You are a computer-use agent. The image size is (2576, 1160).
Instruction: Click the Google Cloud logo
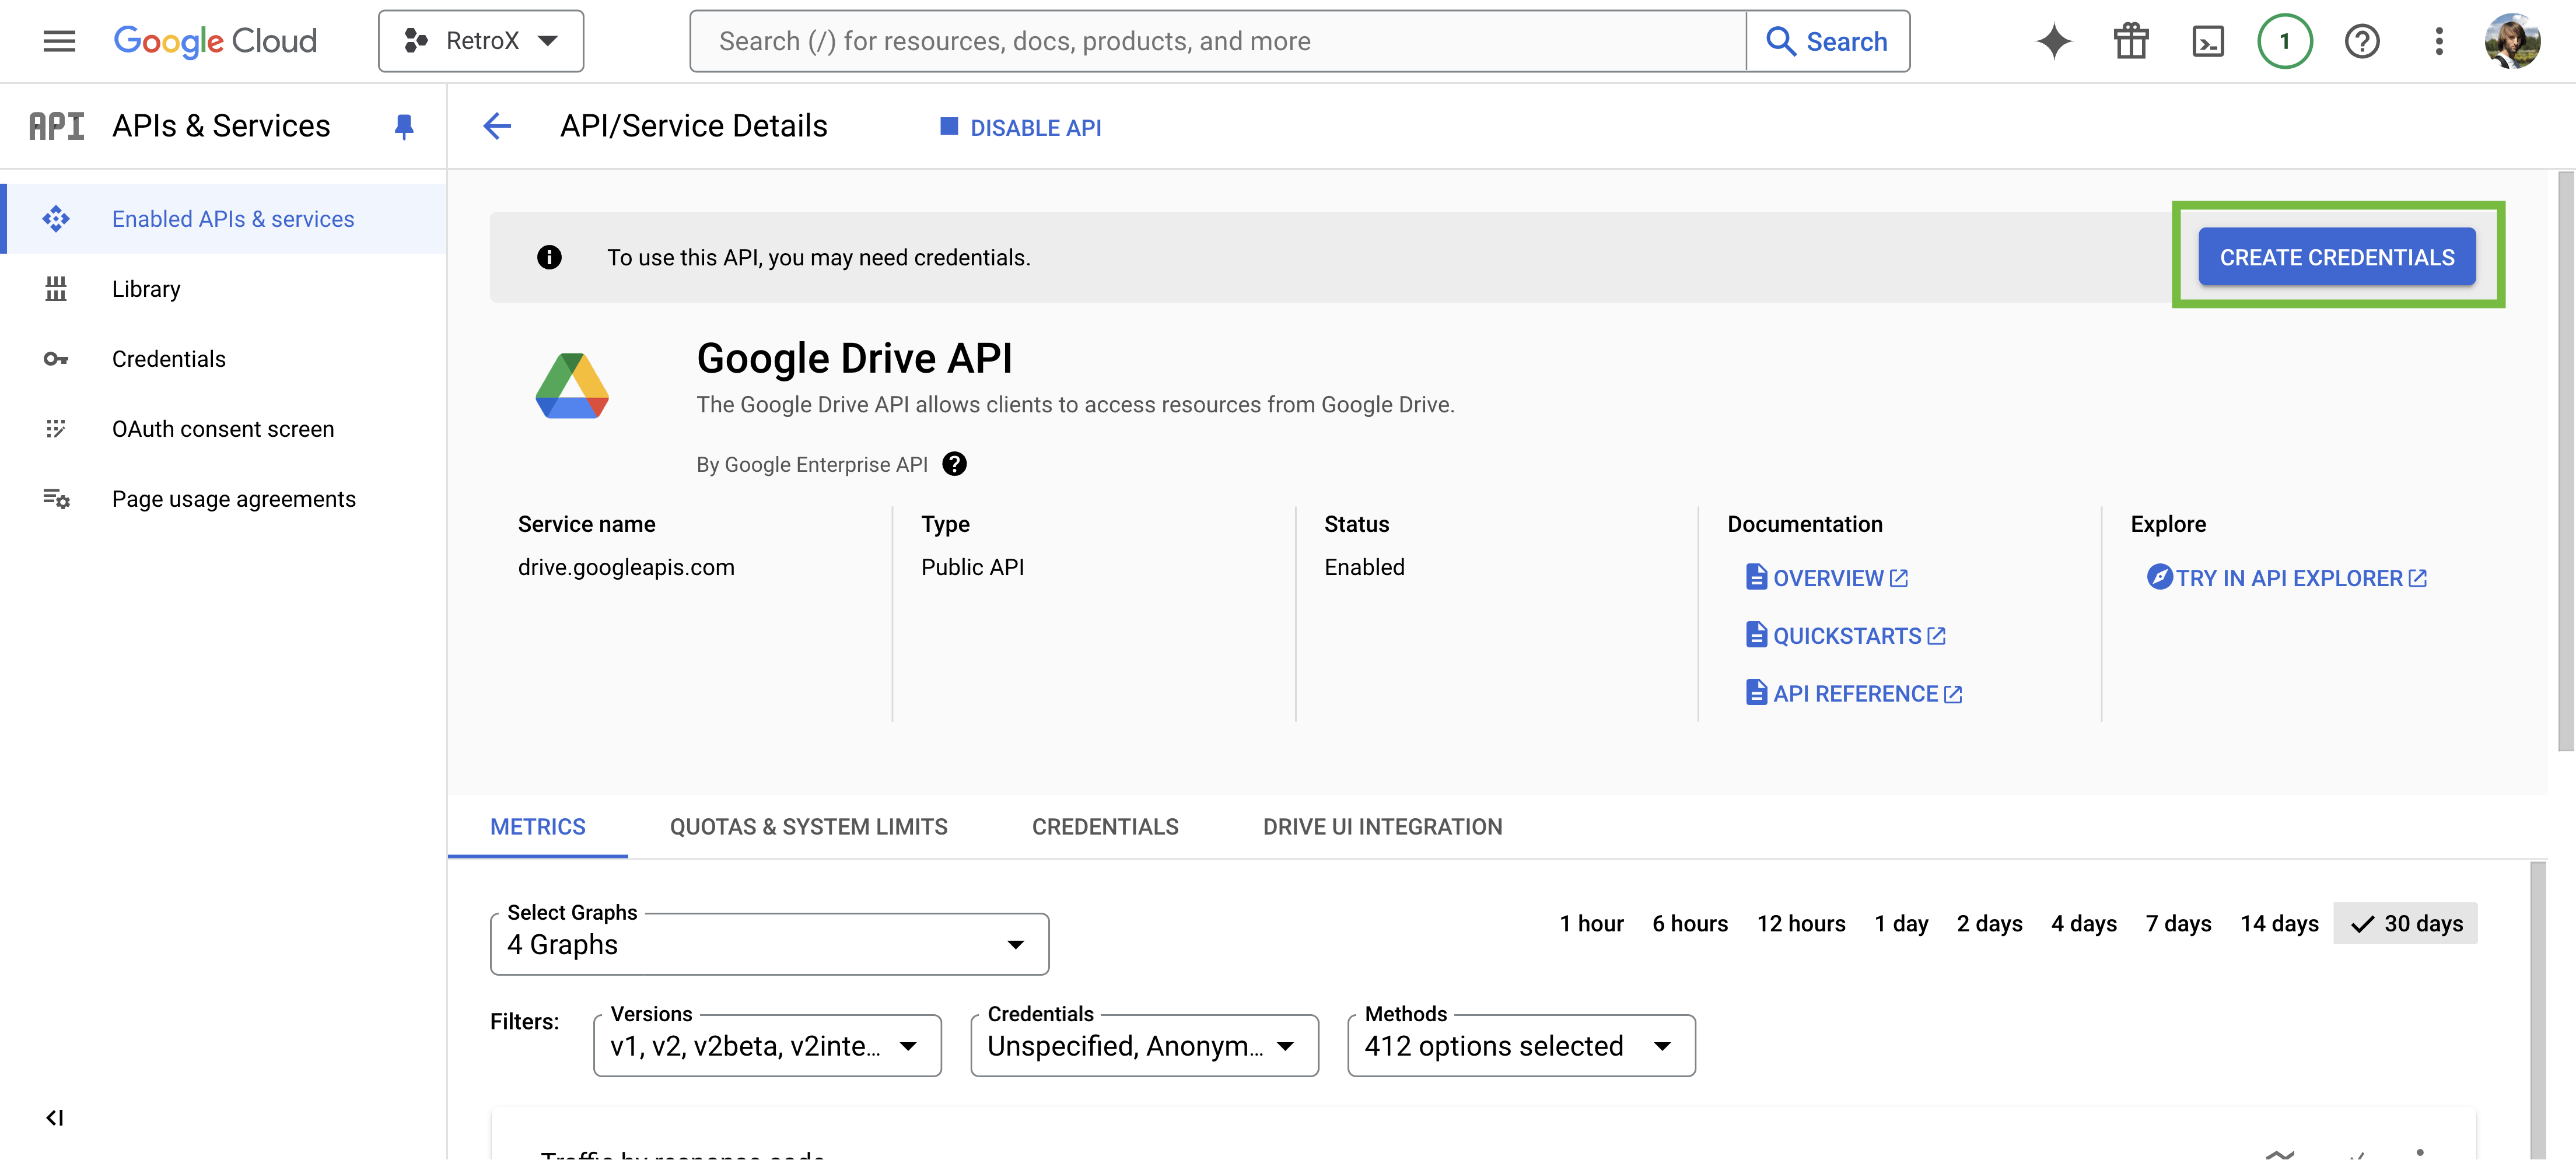[215, 41]
